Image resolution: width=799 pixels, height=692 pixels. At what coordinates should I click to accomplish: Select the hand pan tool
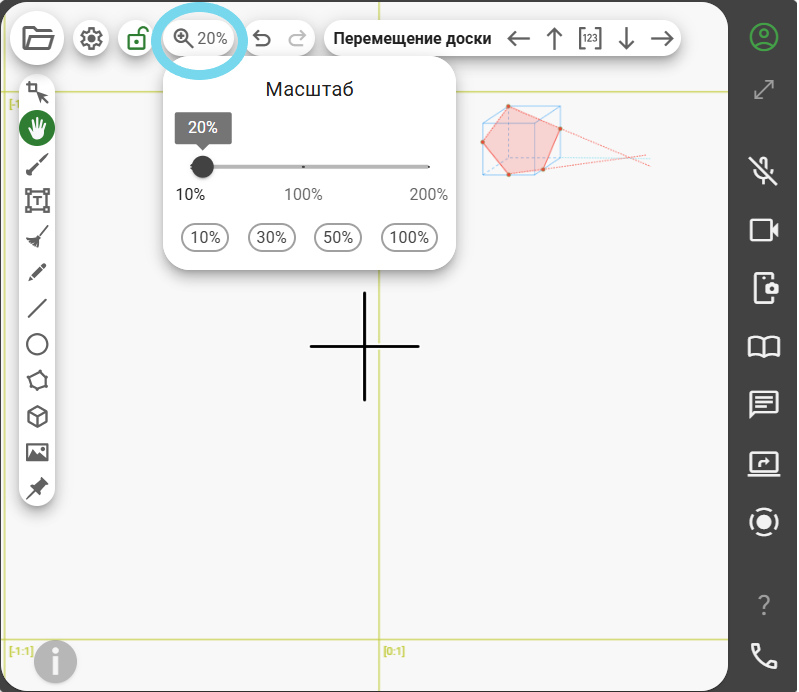37,128
